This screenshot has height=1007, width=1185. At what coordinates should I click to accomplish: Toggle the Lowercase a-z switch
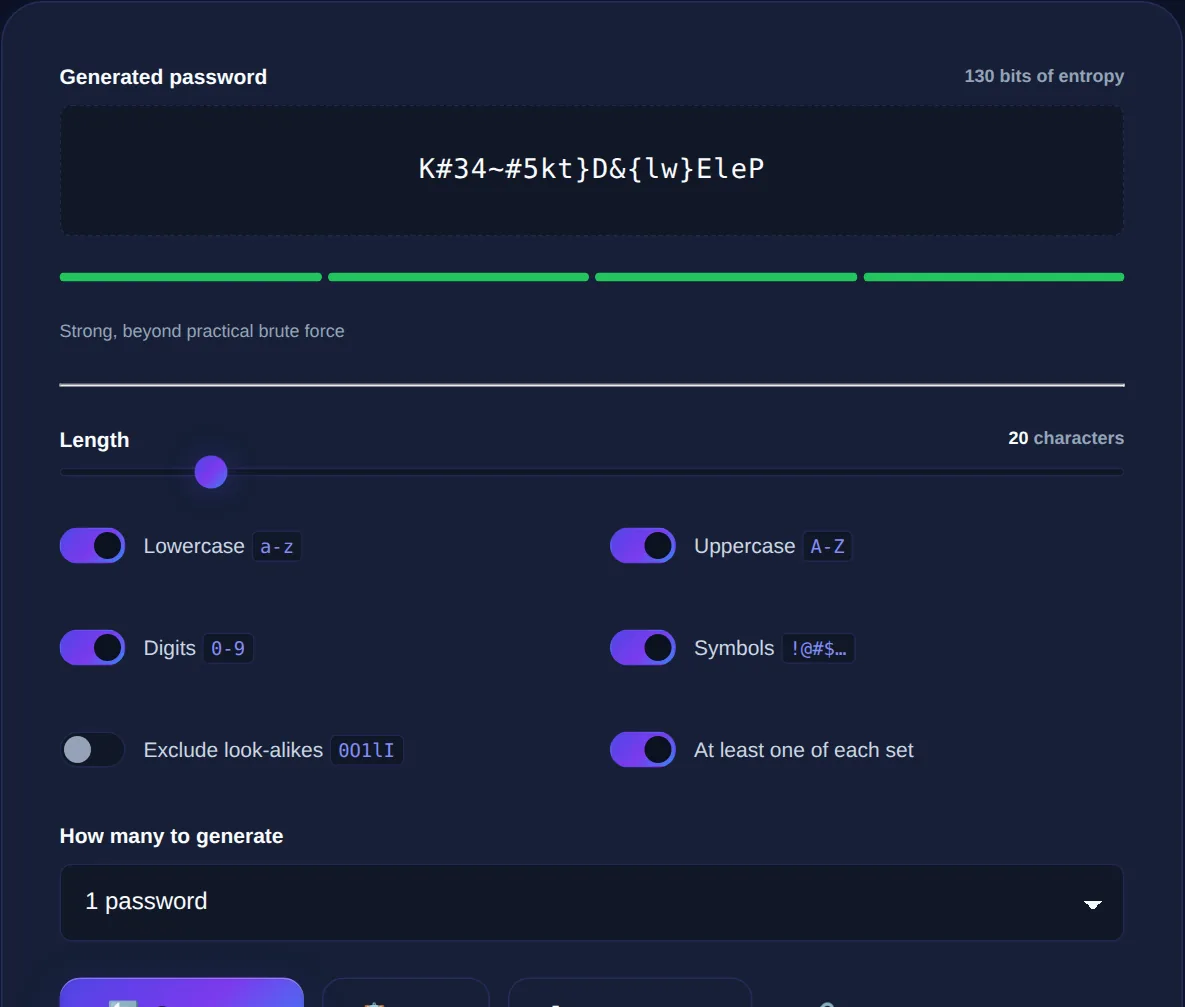[x=92, y=546]
